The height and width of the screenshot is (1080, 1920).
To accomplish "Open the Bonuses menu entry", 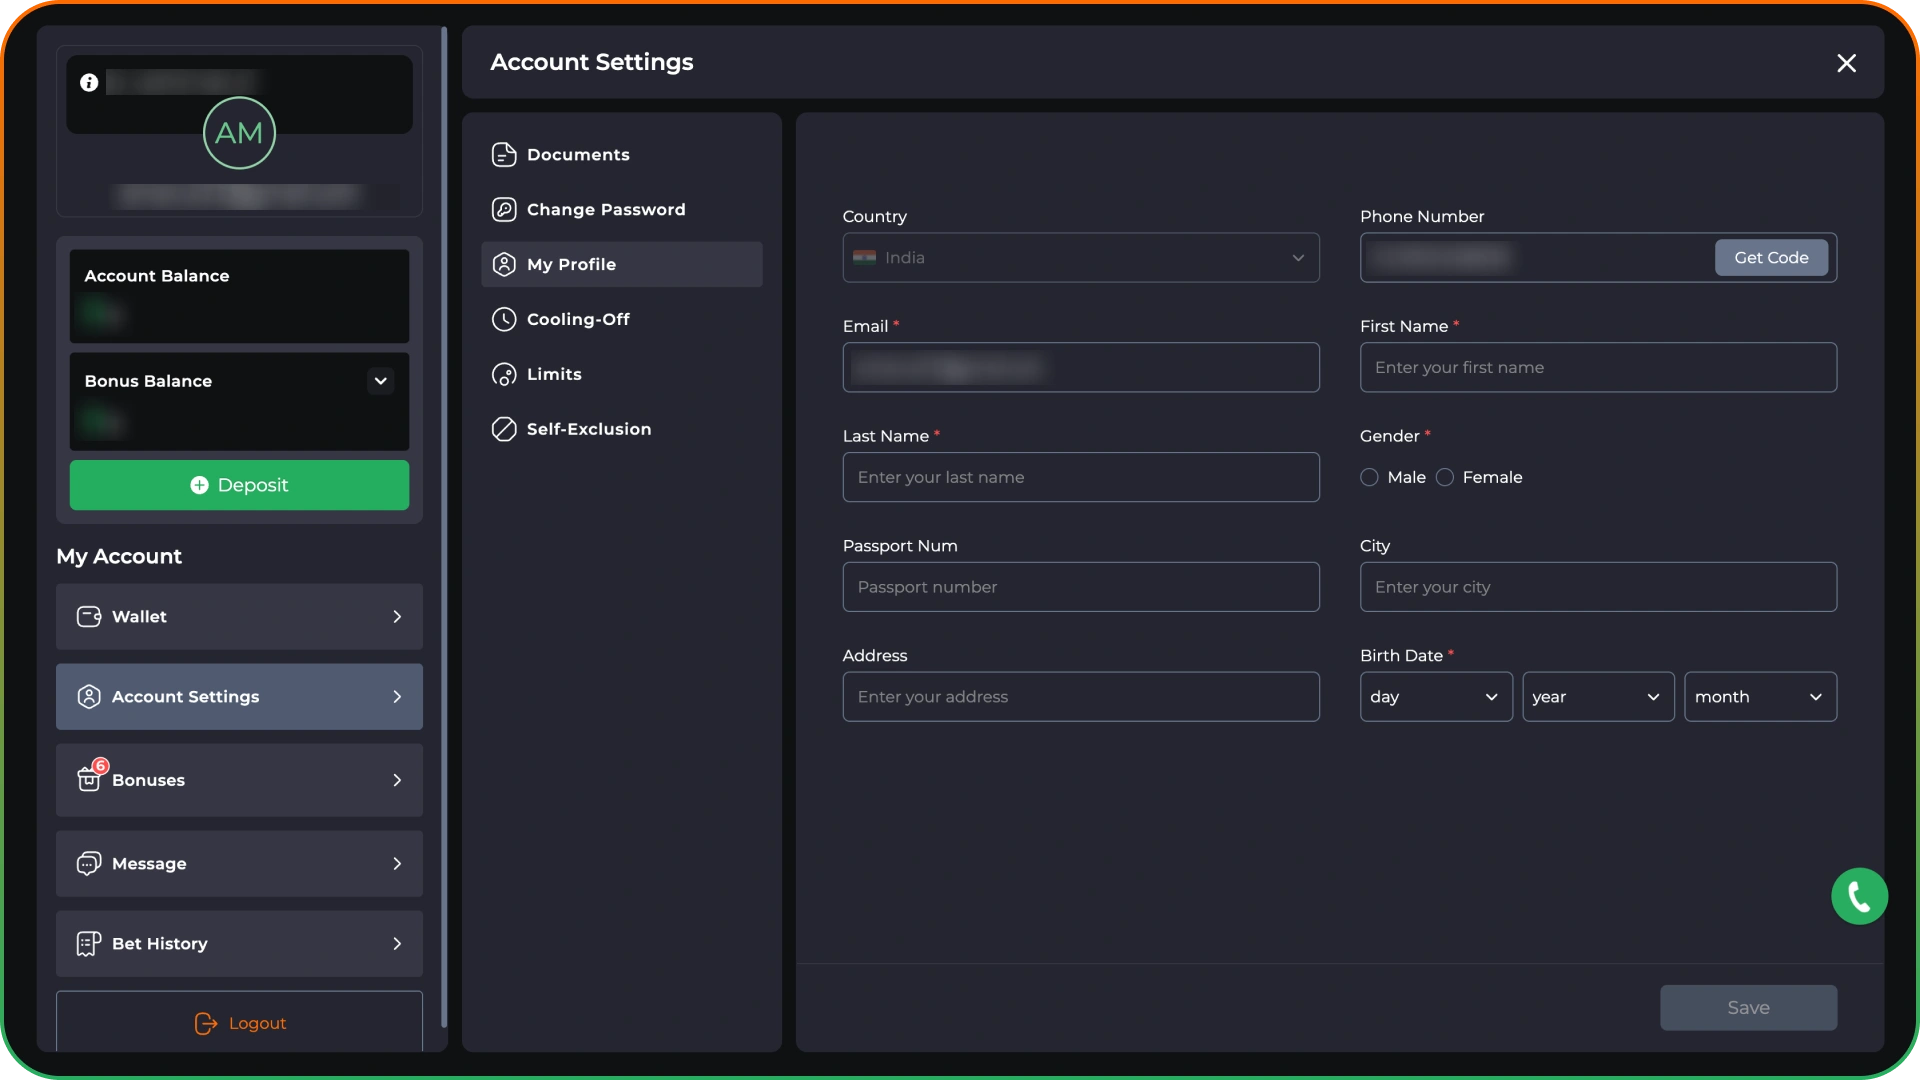I will (239, 780).
